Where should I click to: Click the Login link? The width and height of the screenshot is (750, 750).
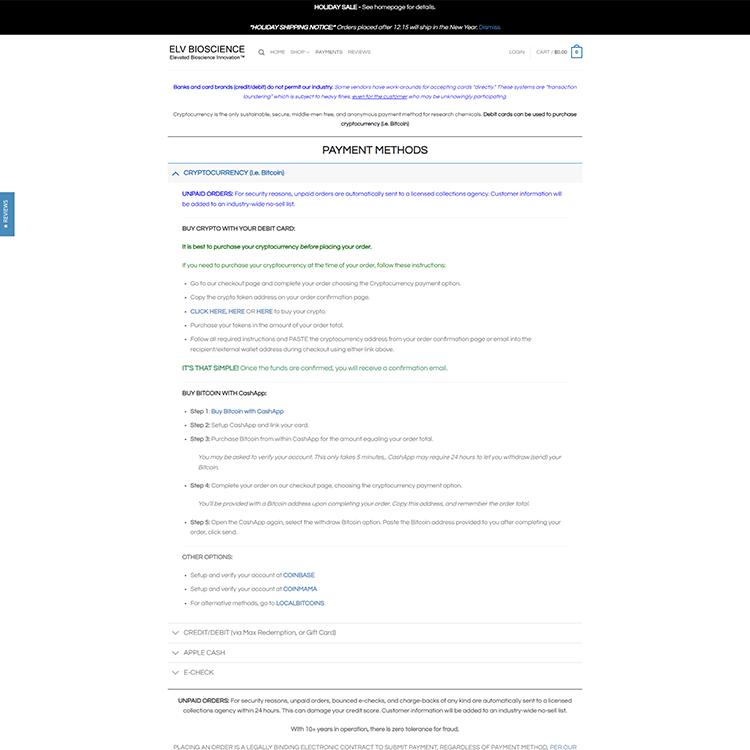coord(516,52)
